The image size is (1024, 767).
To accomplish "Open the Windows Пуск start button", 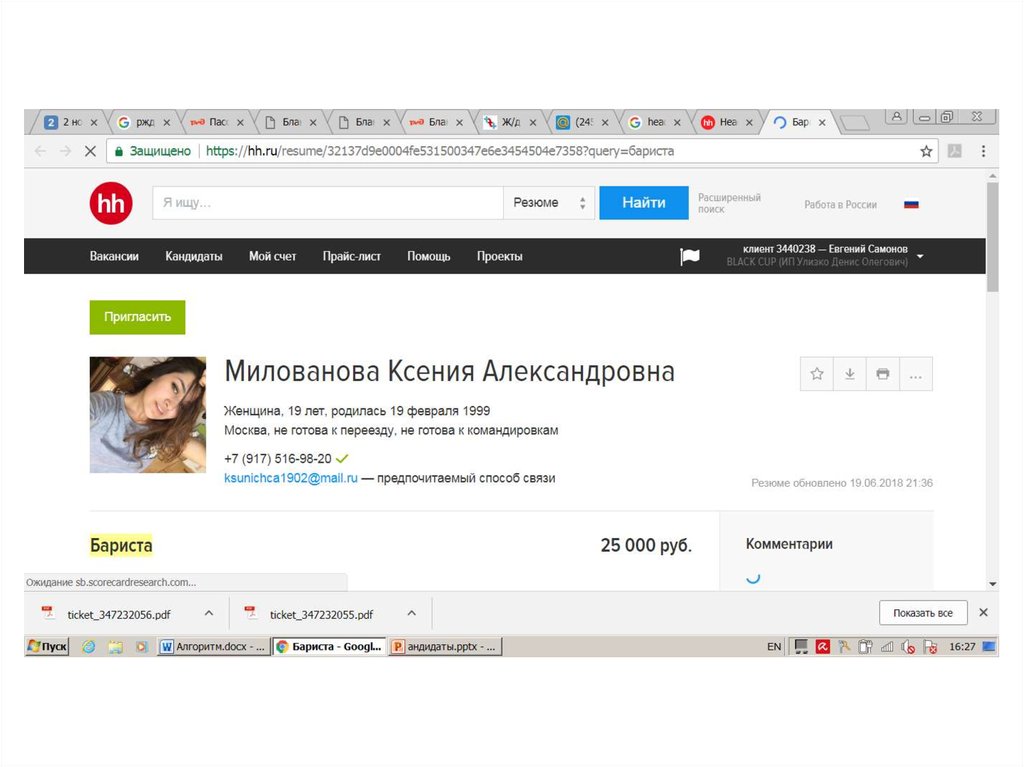I will click(47, 647).
